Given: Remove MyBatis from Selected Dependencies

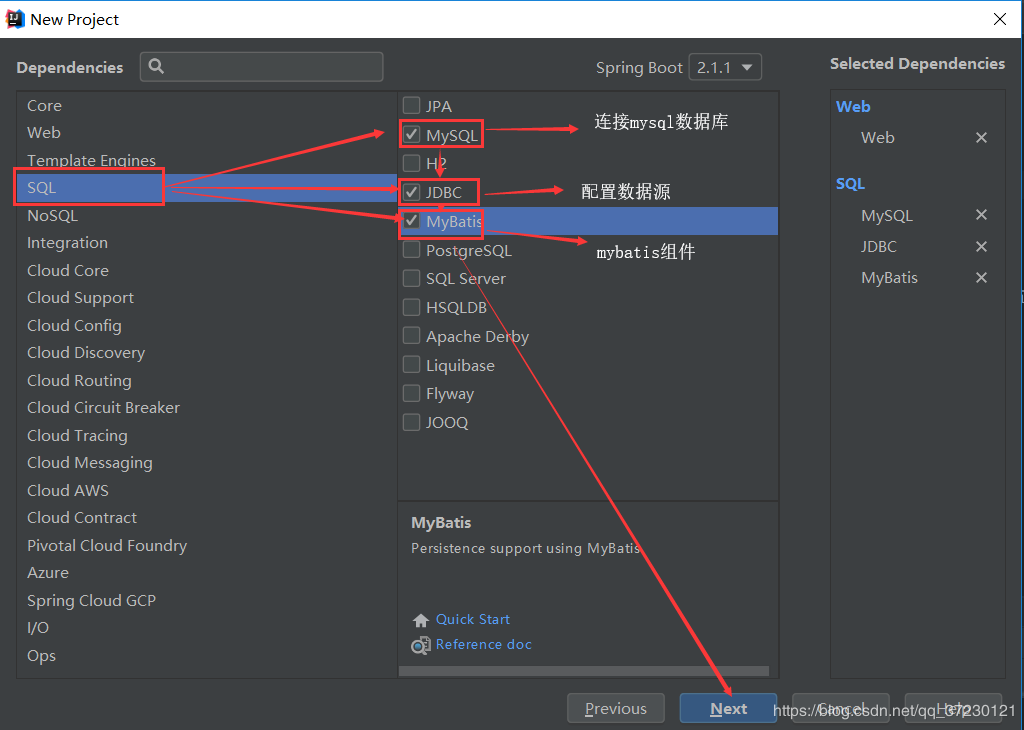Looking at the screenshot, I should click(981, 278).
